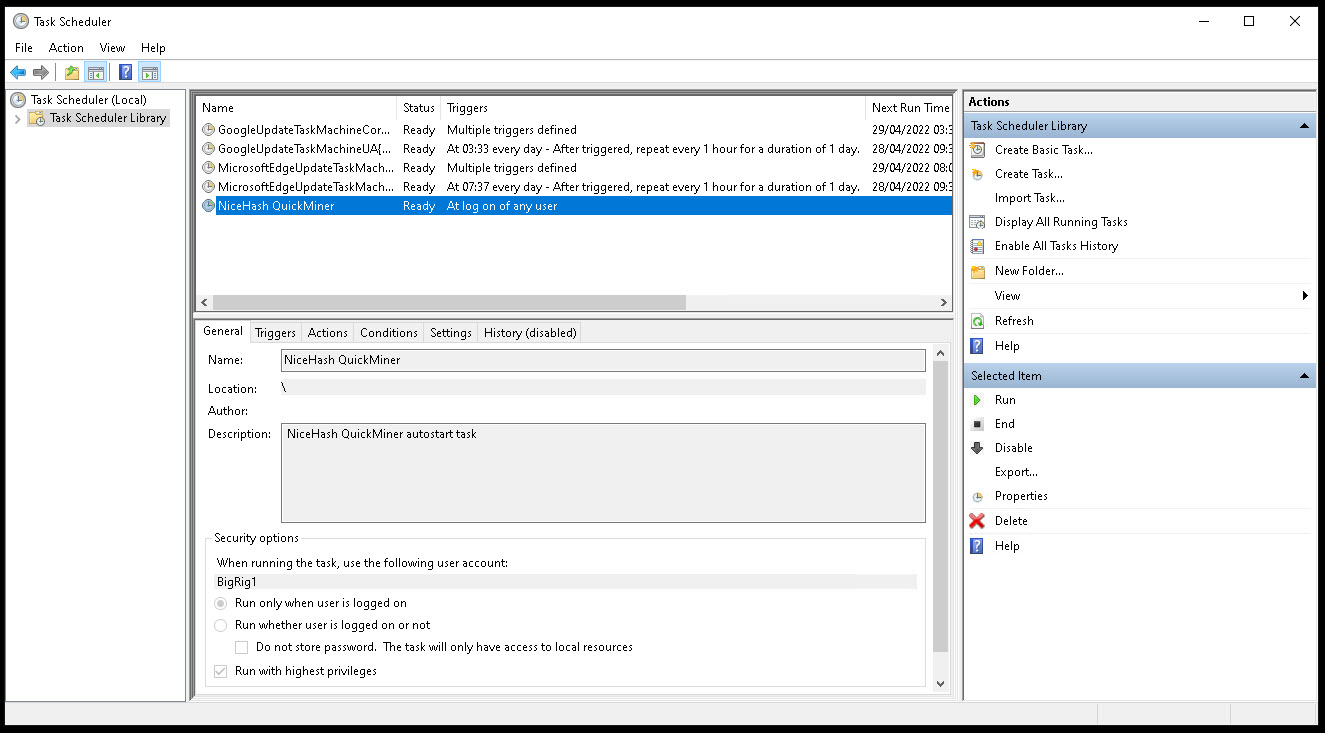Collapse the Task Scheduler Library actions section
Viewport: 1325px width, 733px height.
[x=1303, y=125]
